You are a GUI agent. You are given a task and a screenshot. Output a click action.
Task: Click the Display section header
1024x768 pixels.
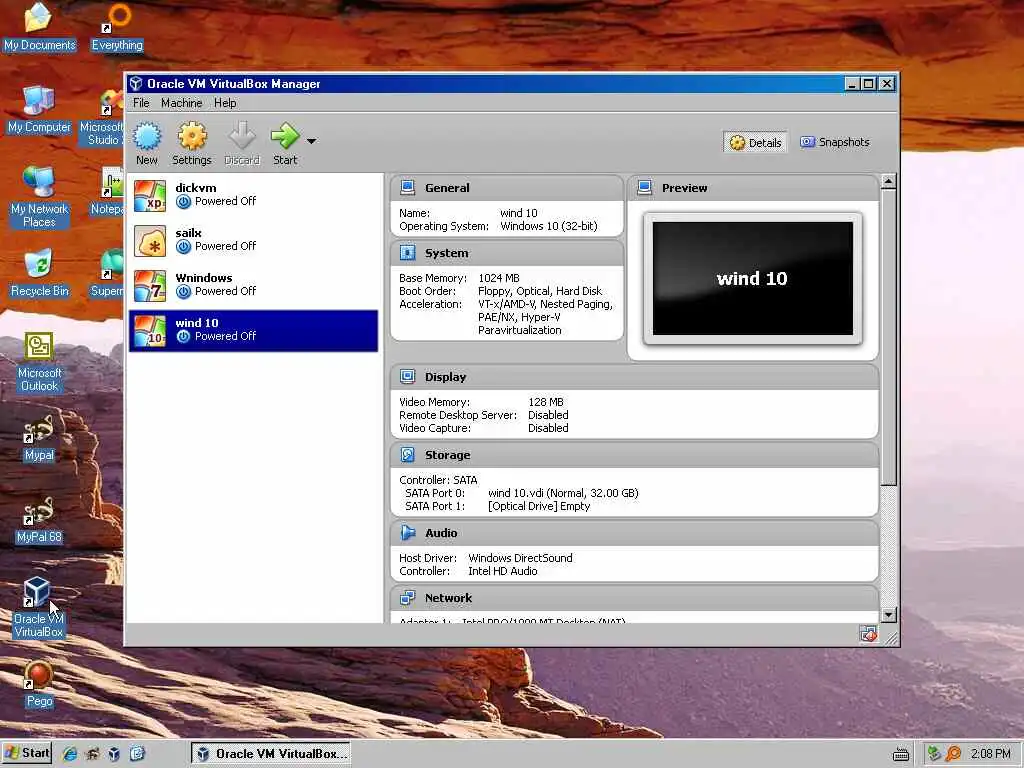[x=635, y=377]
